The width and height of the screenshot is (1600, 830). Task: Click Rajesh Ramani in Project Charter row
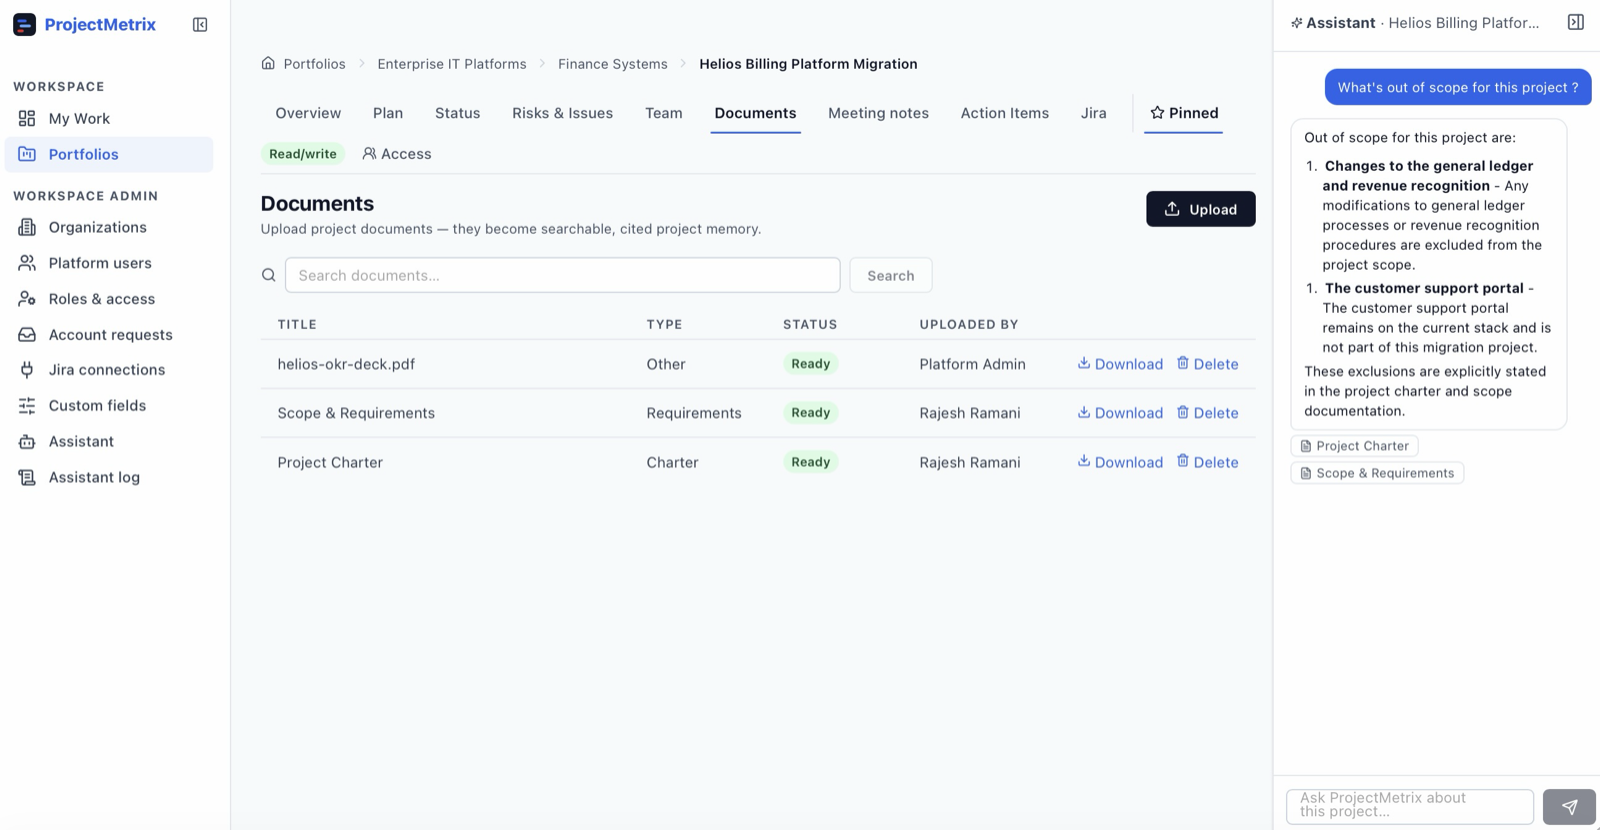970,462
